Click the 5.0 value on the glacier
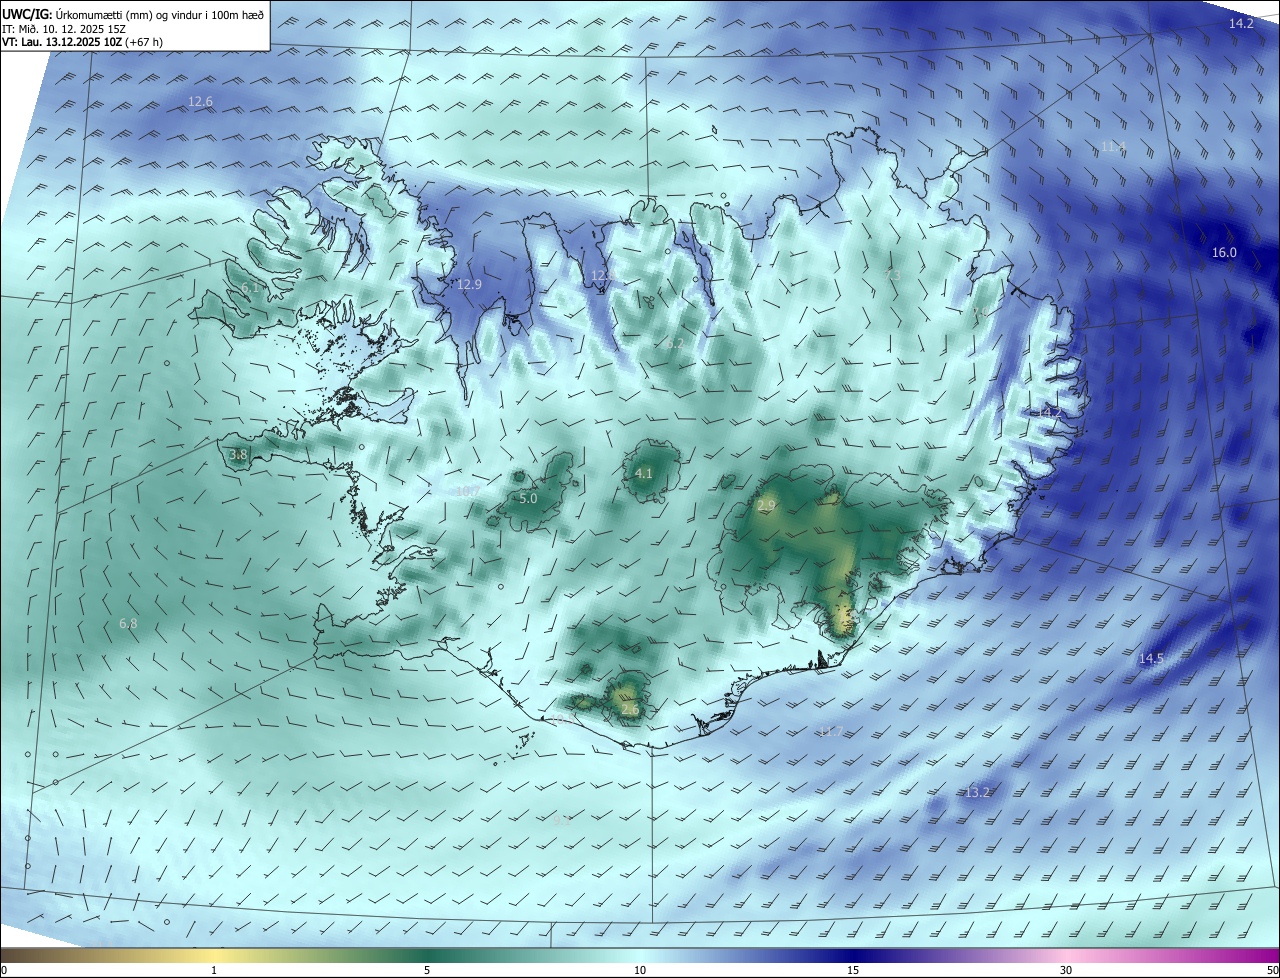 point(528,498)
